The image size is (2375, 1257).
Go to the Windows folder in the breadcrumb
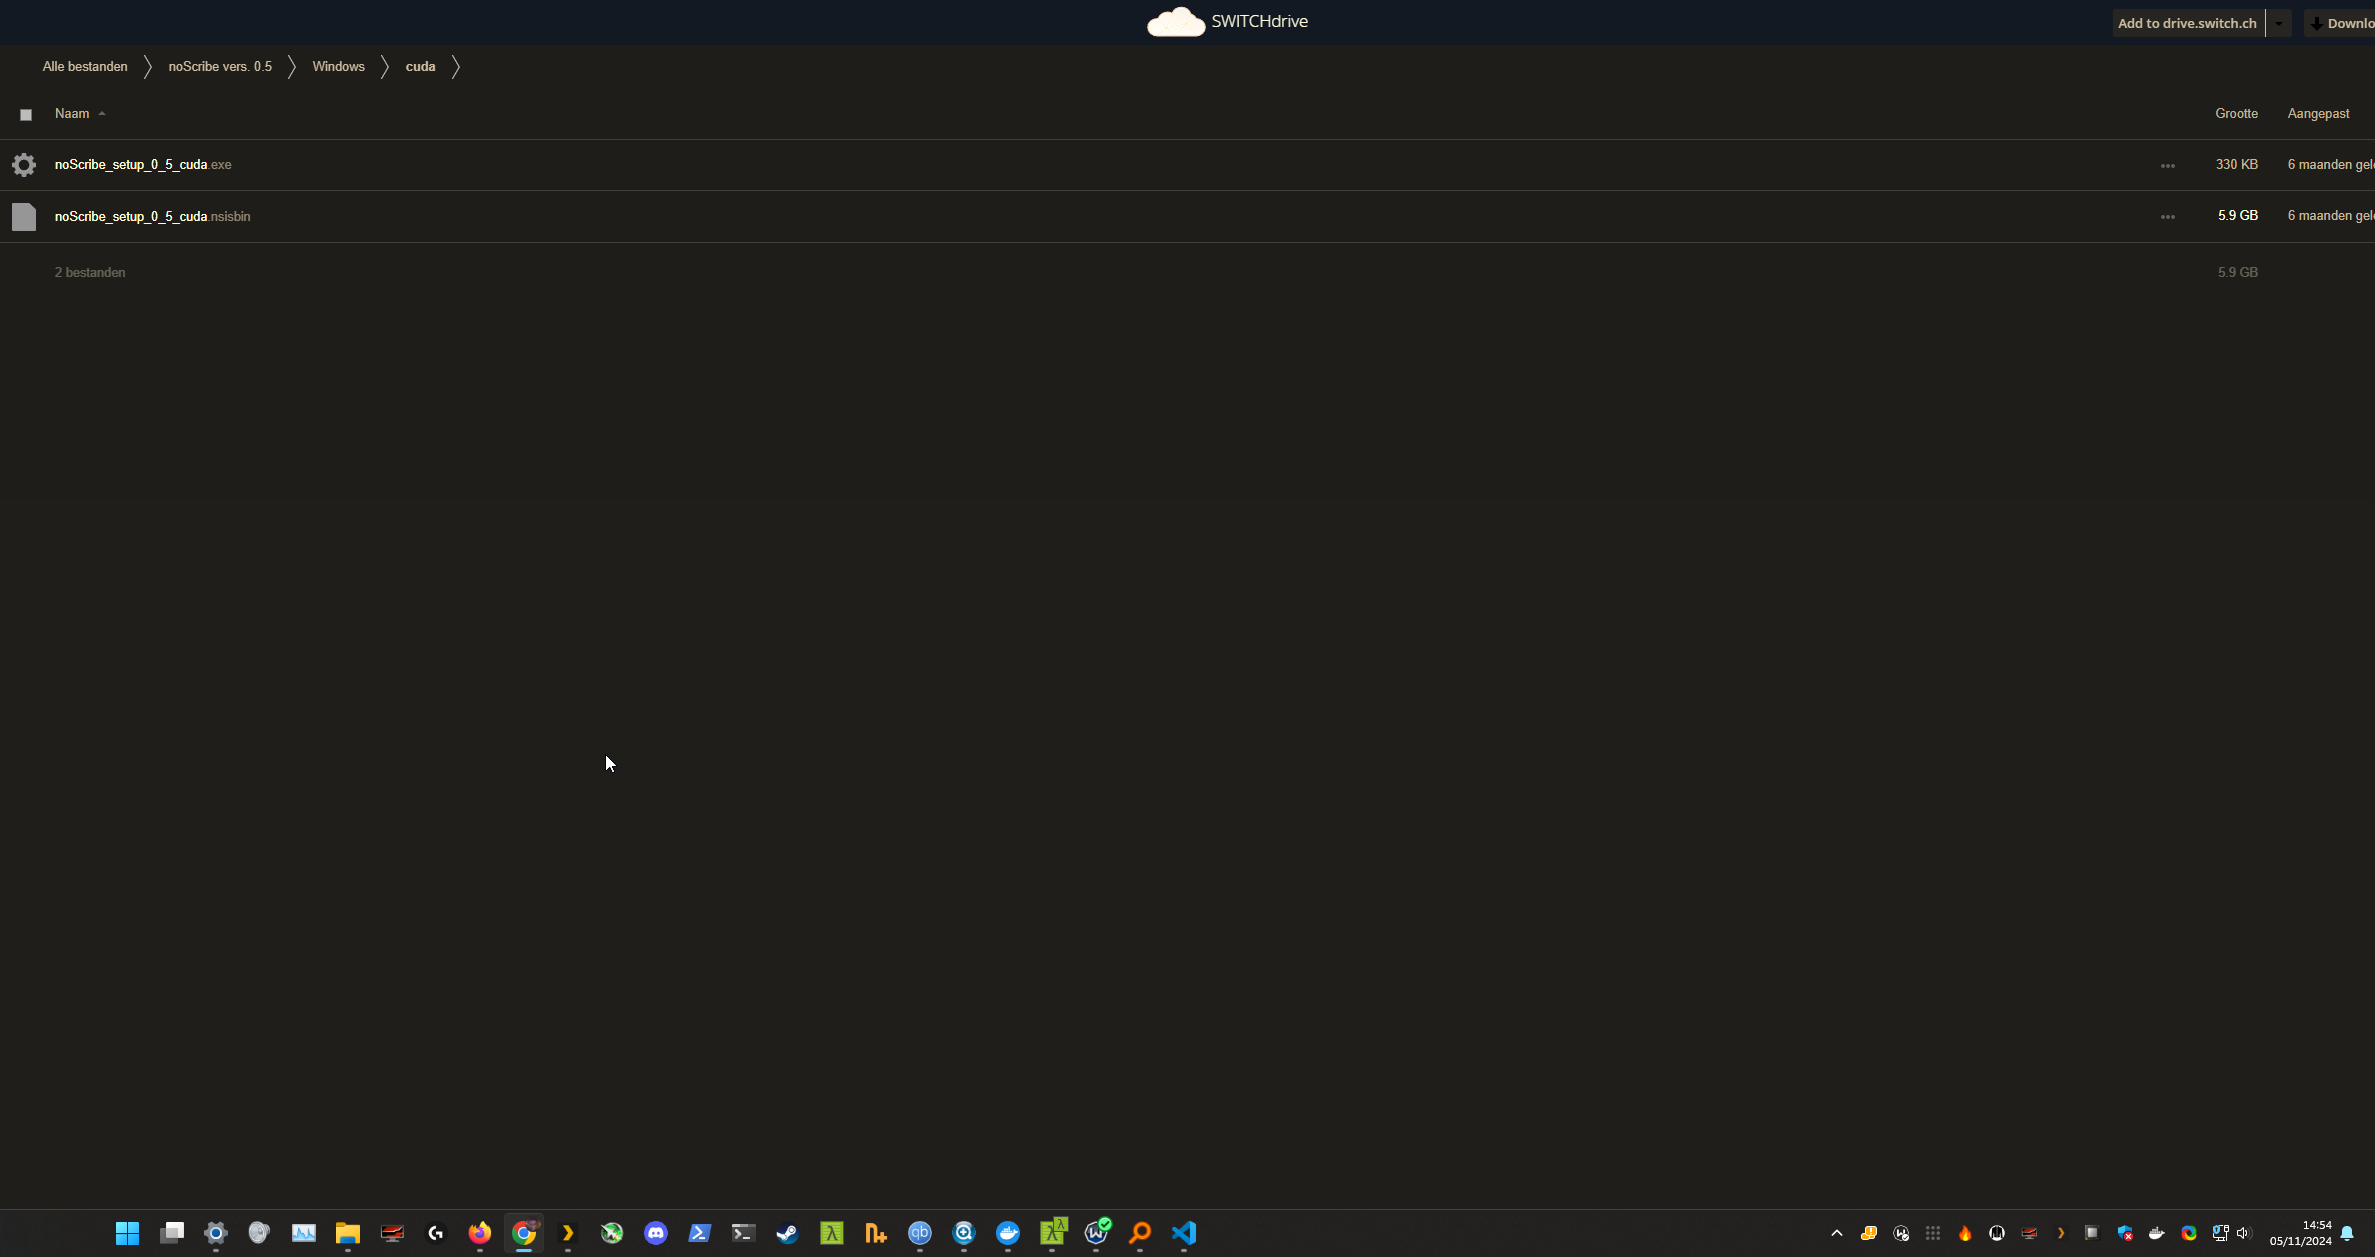pyautogui.click(x=338, y=67)
